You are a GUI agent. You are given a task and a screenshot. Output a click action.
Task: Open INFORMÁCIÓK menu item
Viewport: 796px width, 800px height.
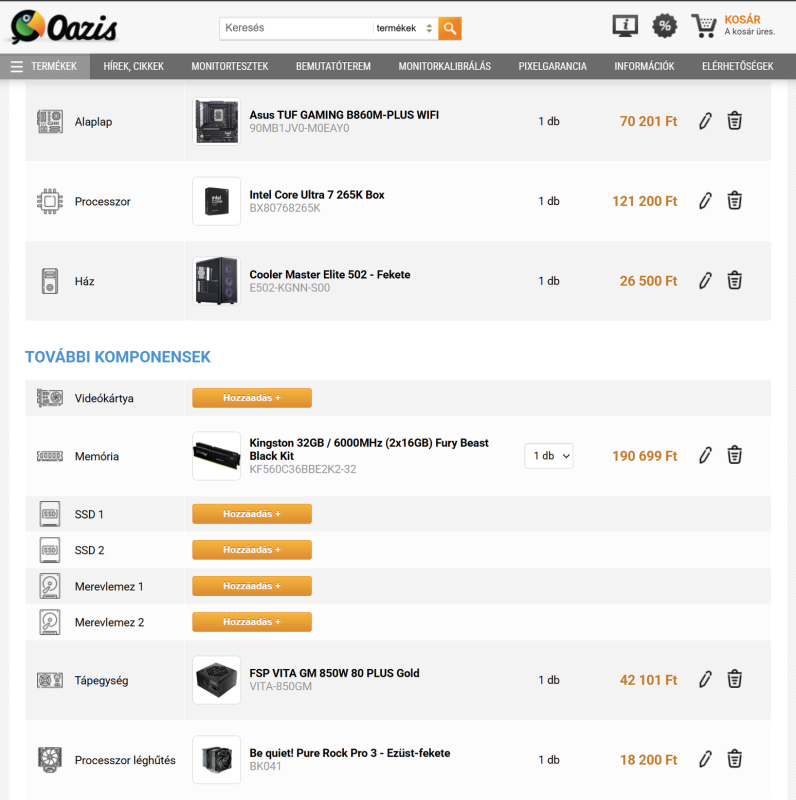(644, 66)
